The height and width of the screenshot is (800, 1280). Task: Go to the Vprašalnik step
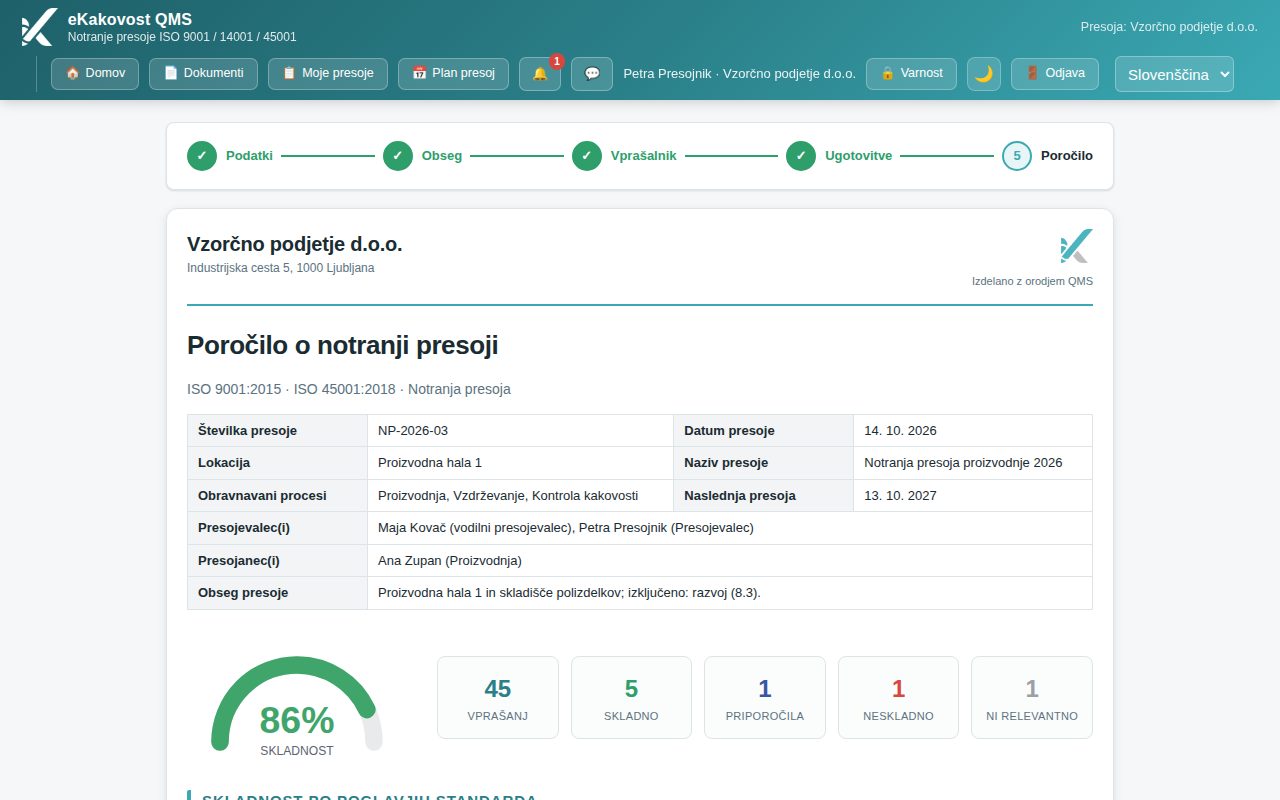[625, 156]
